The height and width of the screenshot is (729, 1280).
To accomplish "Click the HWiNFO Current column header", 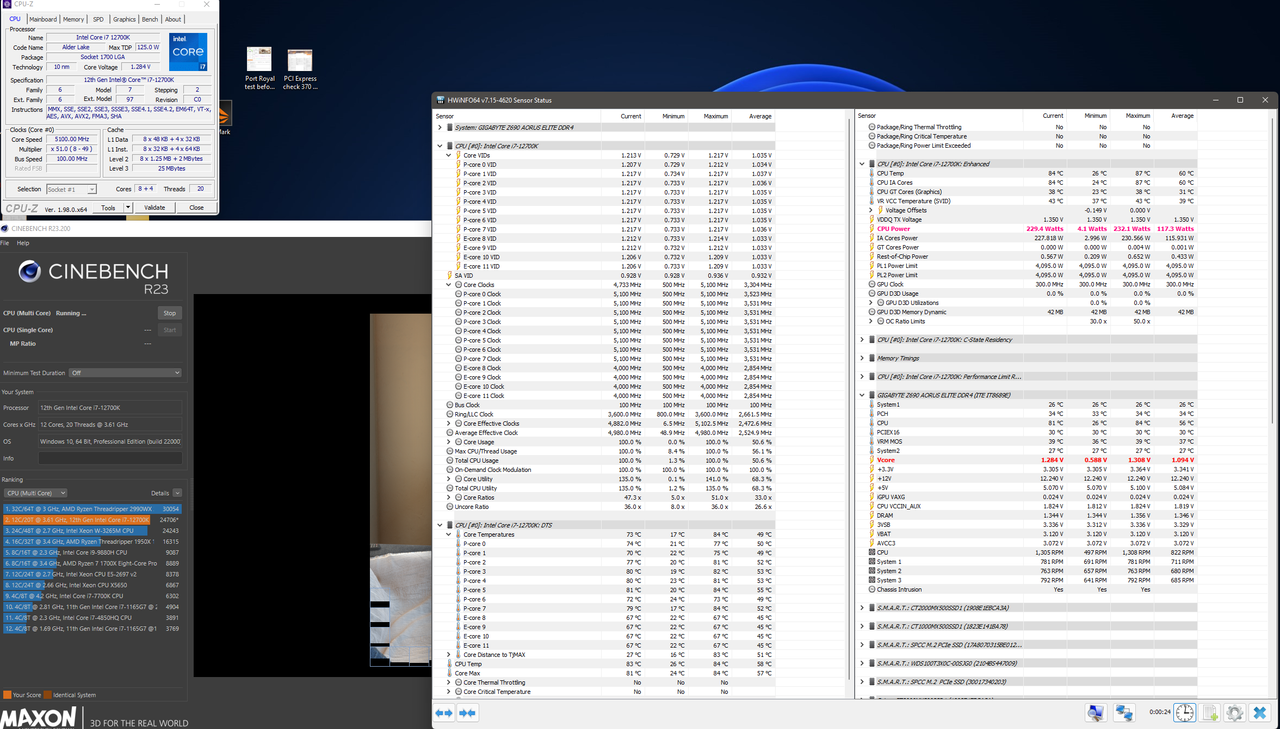I will (x=631, y=116).
